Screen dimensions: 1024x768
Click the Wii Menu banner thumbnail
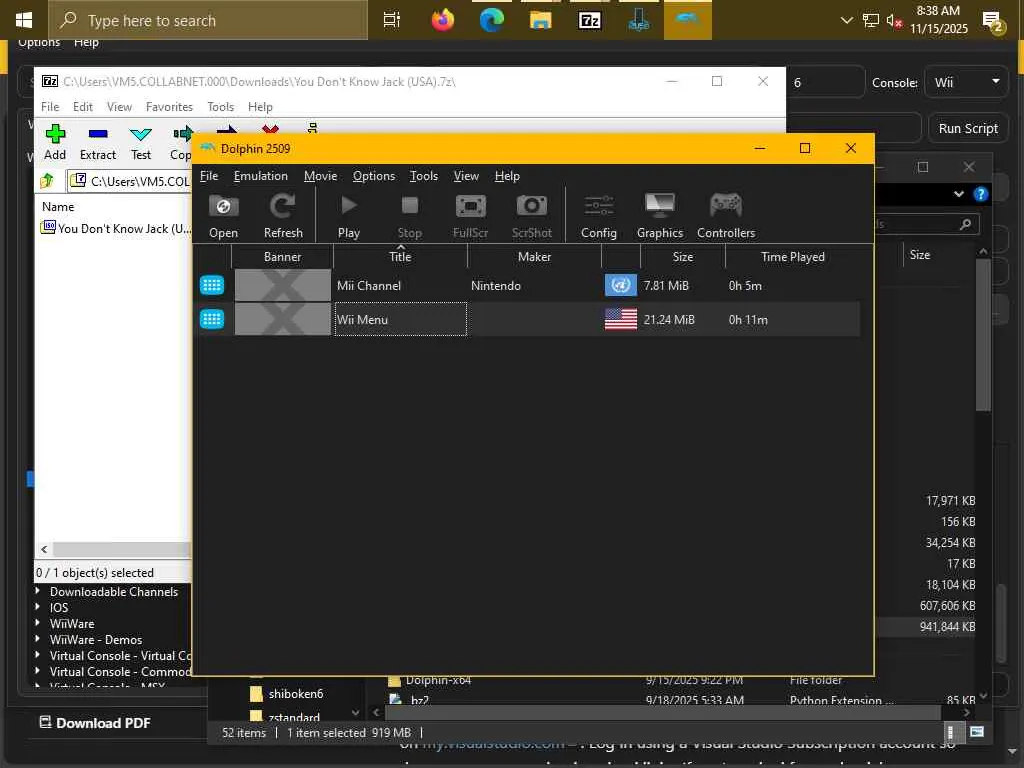283,319
